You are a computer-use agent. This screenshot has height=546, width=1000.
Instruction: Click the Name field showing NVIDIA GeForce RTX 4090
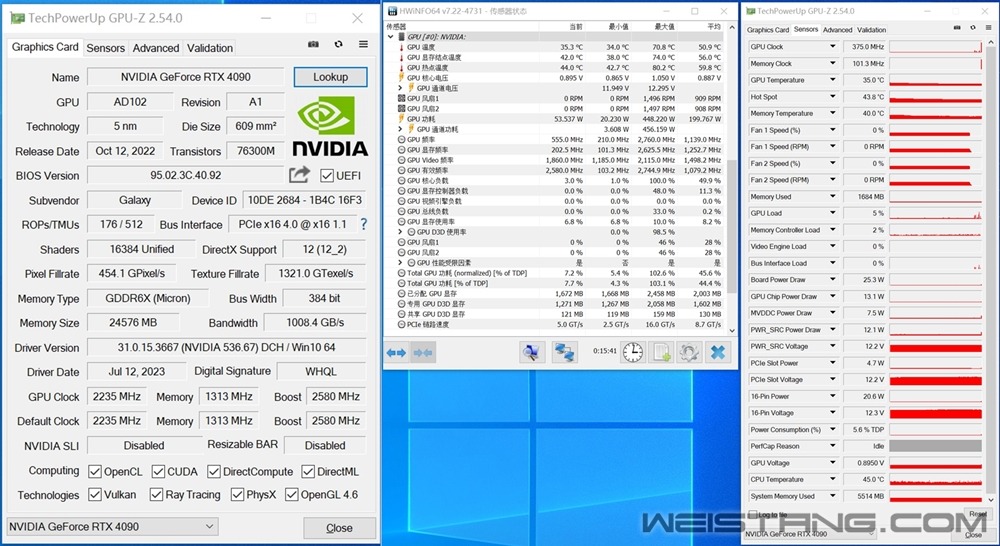pyautogui.click(x=186, y=77)
